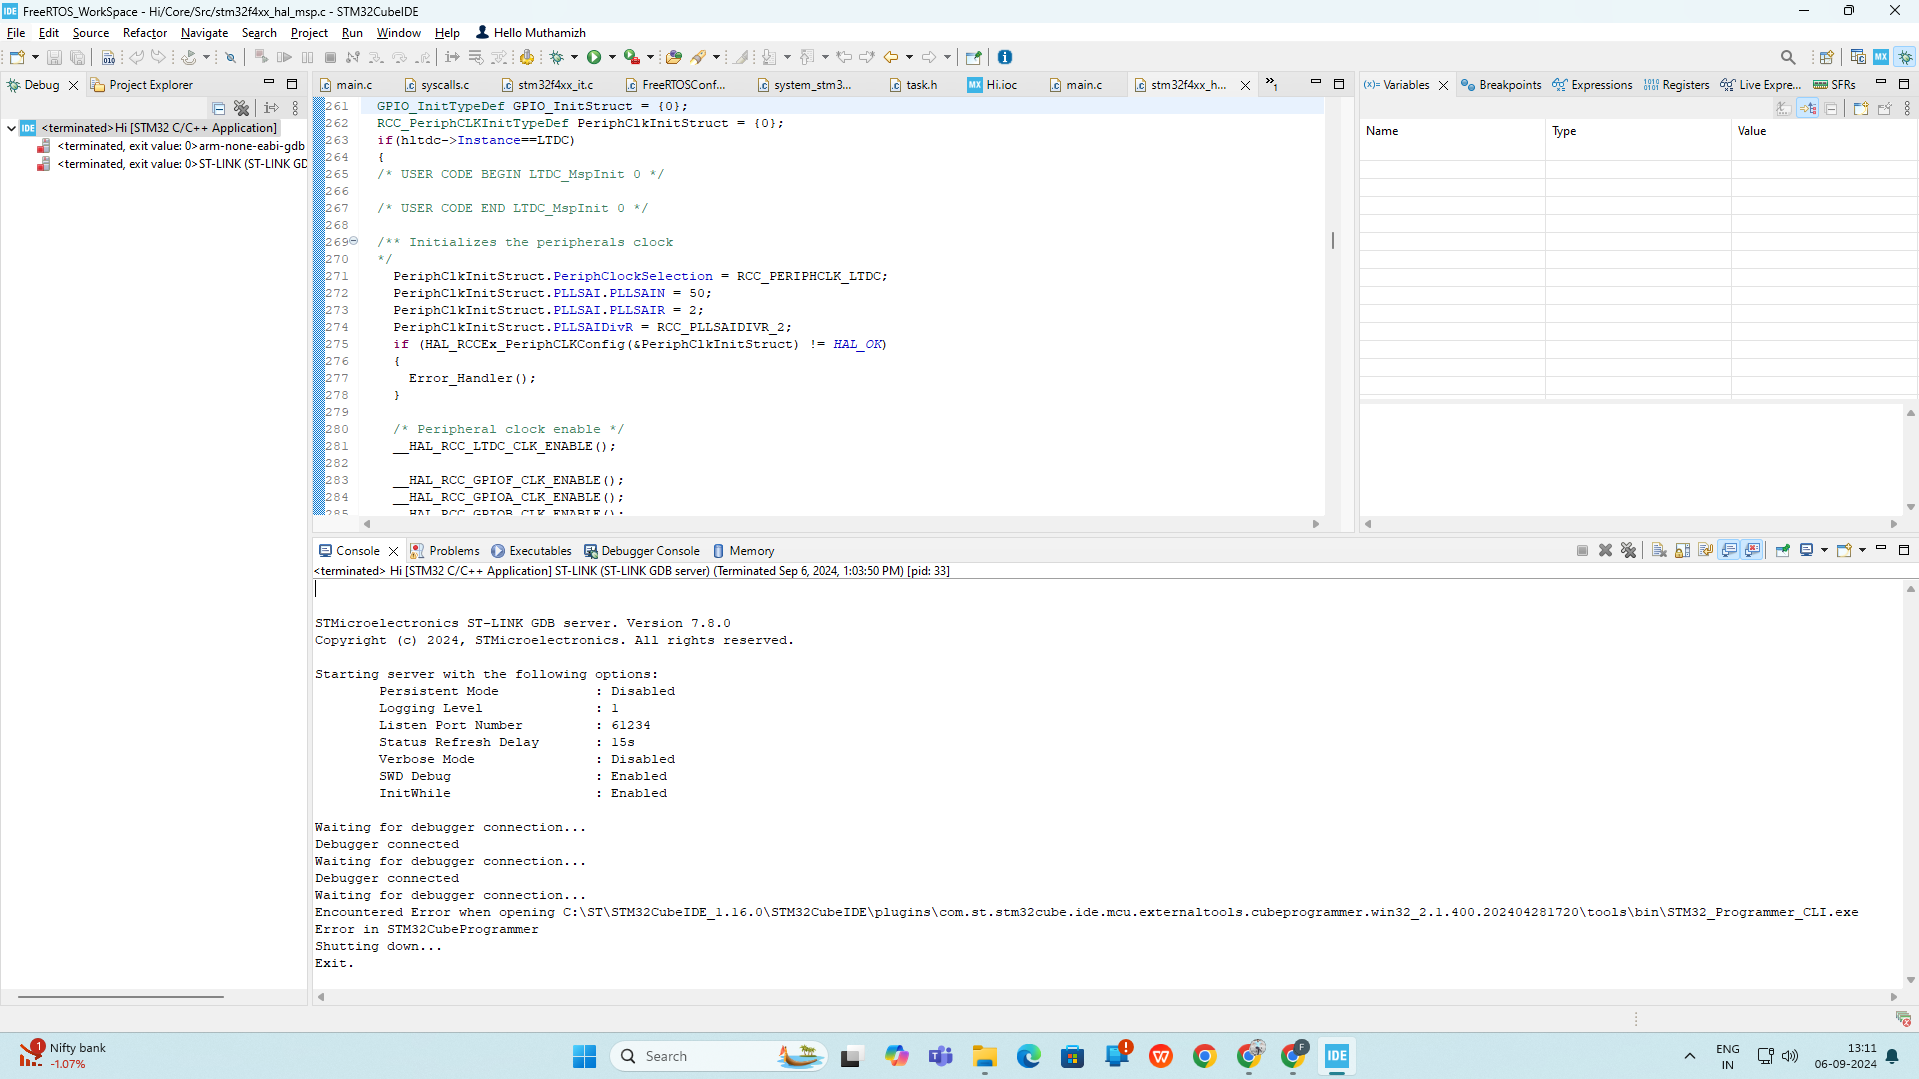This screenshot has height=1079, width=1919.
Task: Disable Show Console When Standard Out Changes
Action: coord(1729,550)
